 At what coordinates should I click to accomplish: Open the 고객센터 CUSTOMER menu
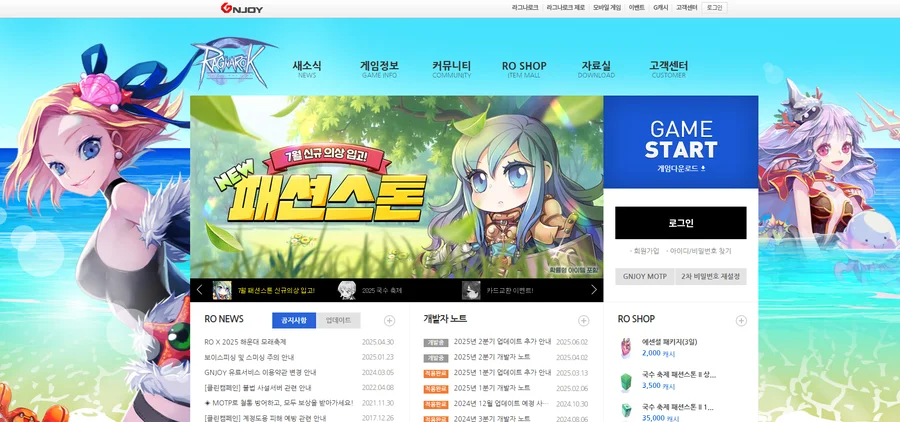668,69
